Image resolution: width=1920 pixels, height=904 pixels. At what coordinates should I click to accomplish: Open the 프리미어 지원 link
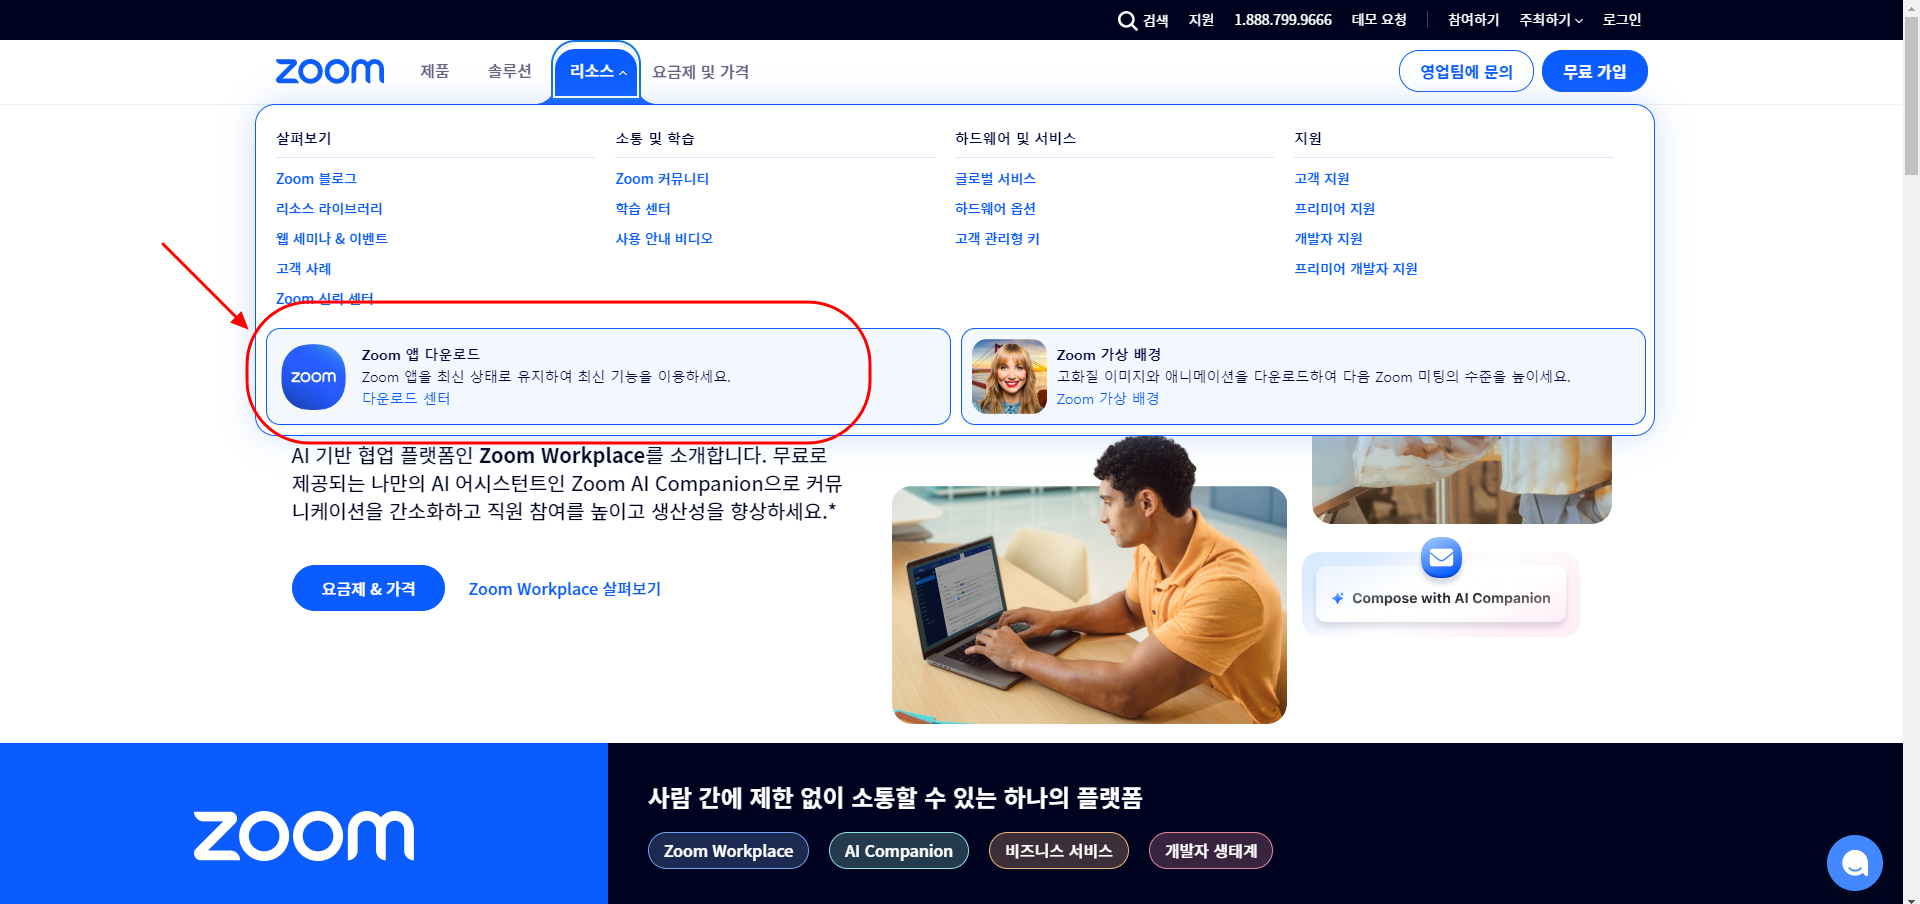(1335, 209)
